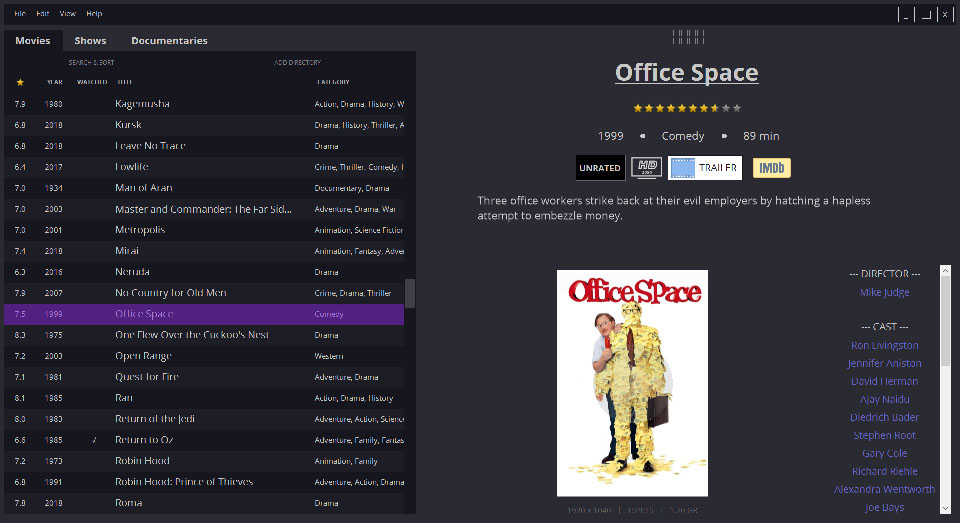Click the Office Space poster thumbnail
The image size is (960, 523).
click(632, 383)
